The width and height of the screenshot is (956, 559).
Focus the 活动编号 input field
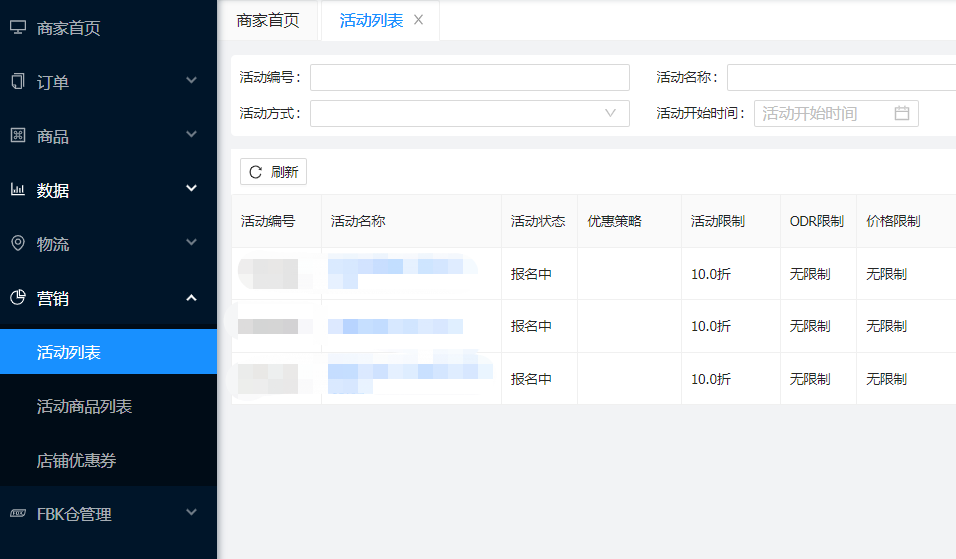[x=469, y=77]
